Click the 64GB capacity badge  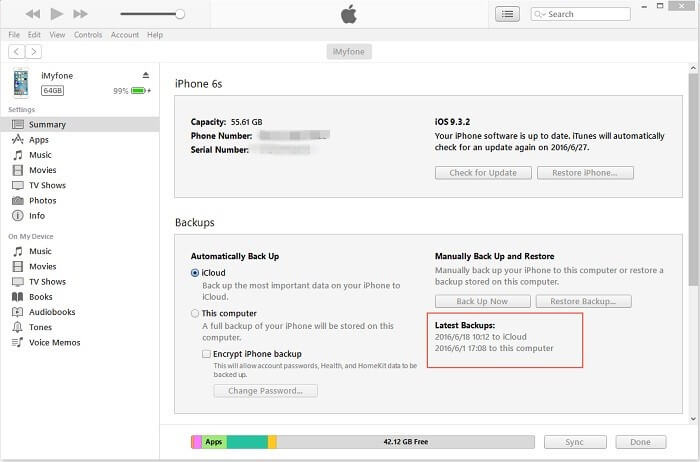(x=52, y=91)
